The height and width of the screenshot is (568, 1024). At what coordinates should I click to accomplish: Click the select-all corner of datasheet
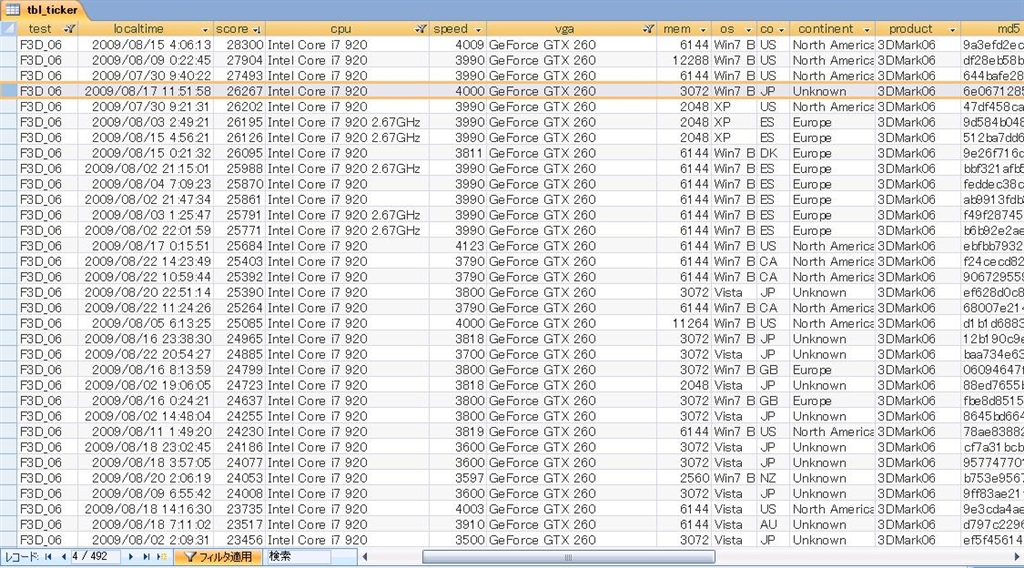[8, 29]
